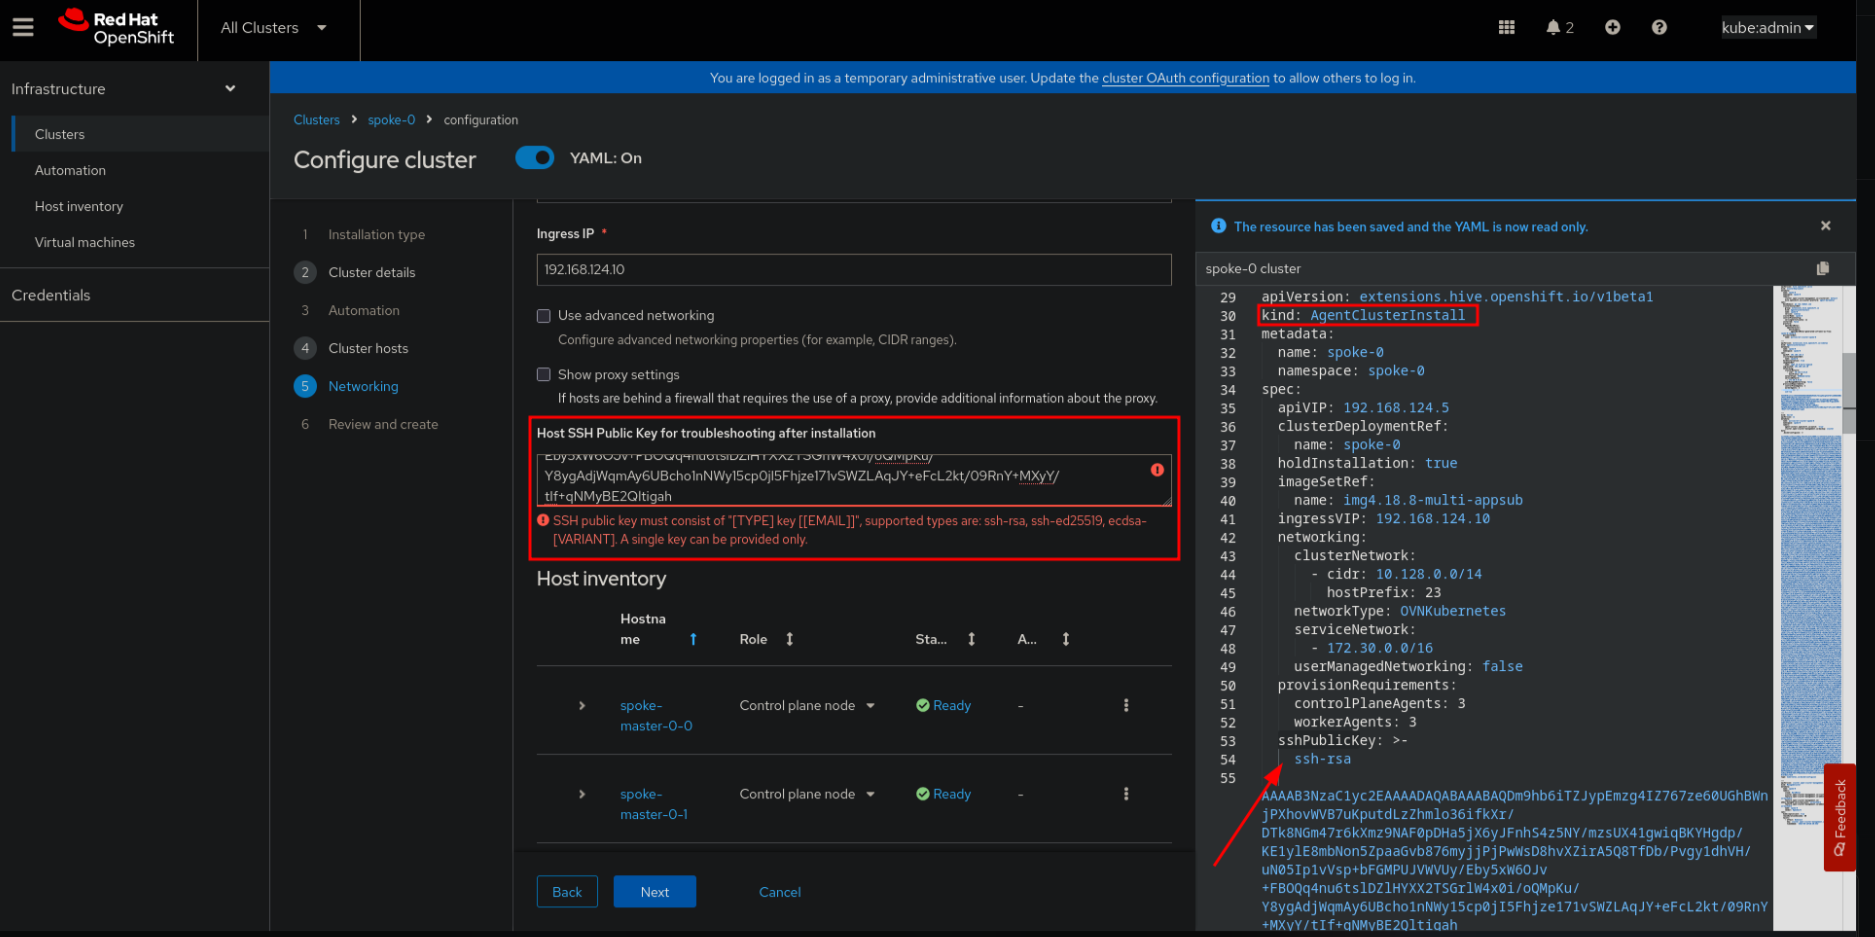Open kebab menu for spoke-master-0-0
Viewport: 1875px width, 937px height.
(x=1126, y=705)
